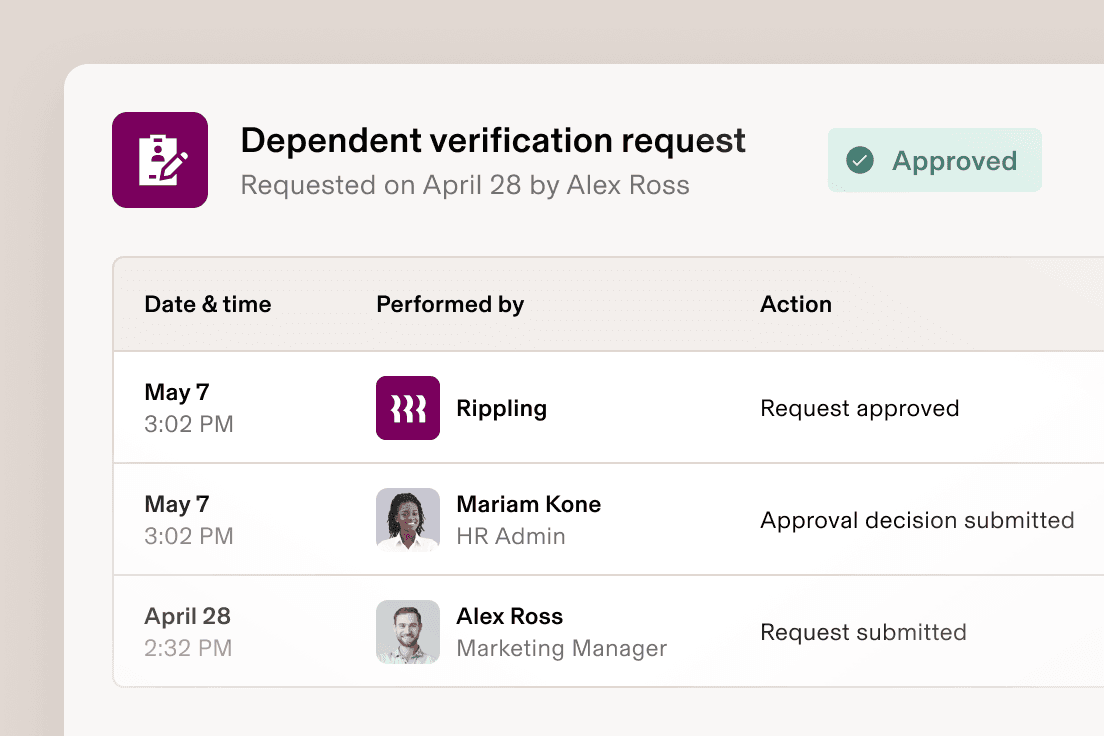Open Mariam Kone's profile photo
The height and width of the screenshot is (736, 1104).
point(408,520)
